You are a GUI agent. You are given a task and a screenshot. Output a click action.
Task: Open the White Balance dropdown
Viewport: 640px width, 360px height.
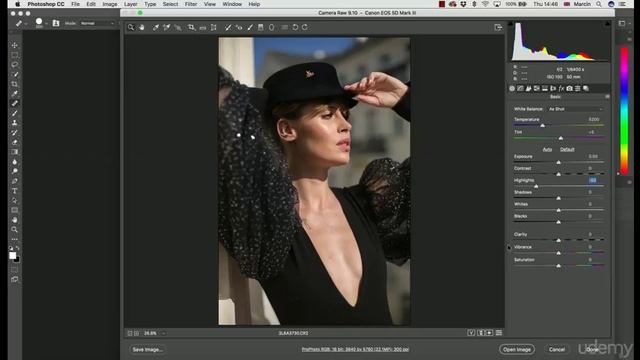coord(575,109)
